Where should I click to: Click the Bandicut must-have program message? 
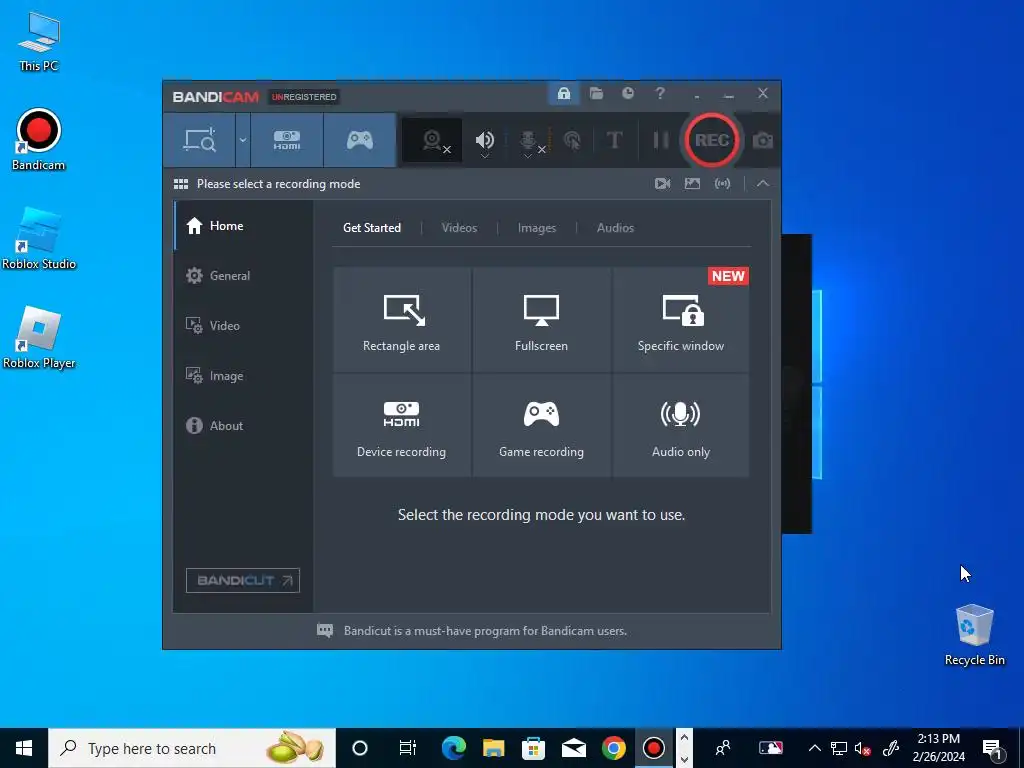(485, 631)
